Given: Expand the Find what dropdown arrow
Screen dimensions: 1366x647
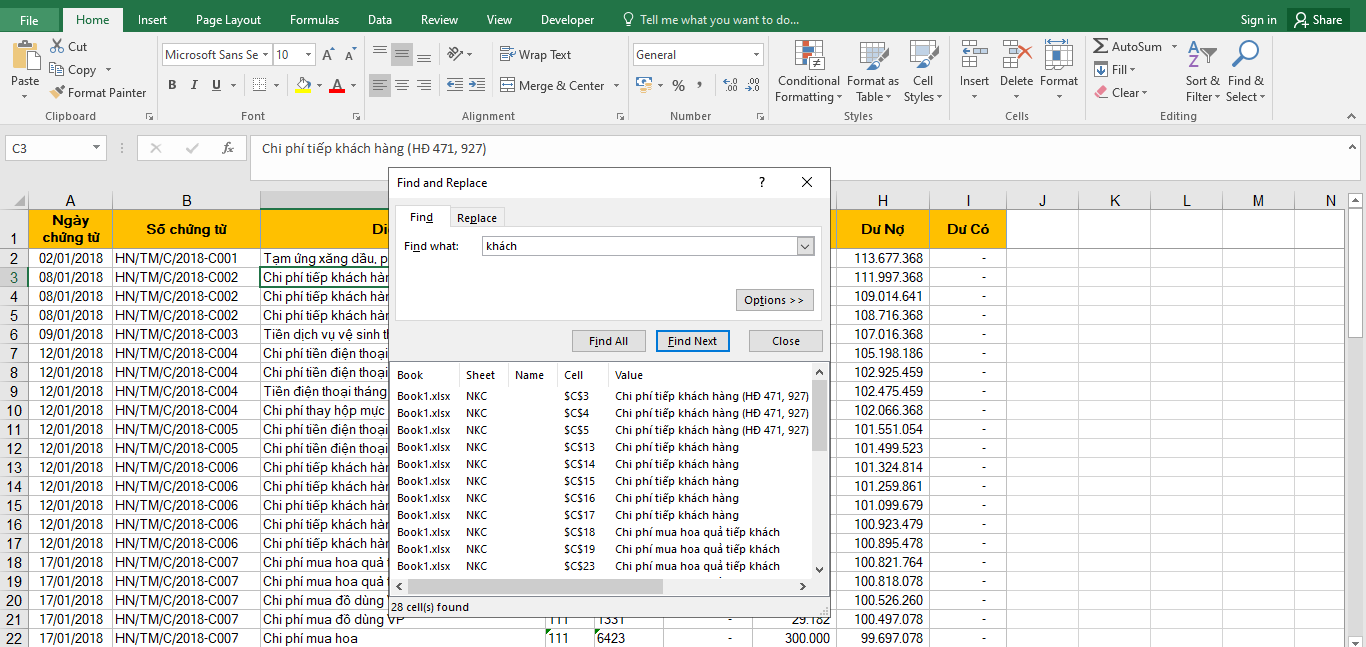Looking at the screenshot, I should [x=805, y=246].
